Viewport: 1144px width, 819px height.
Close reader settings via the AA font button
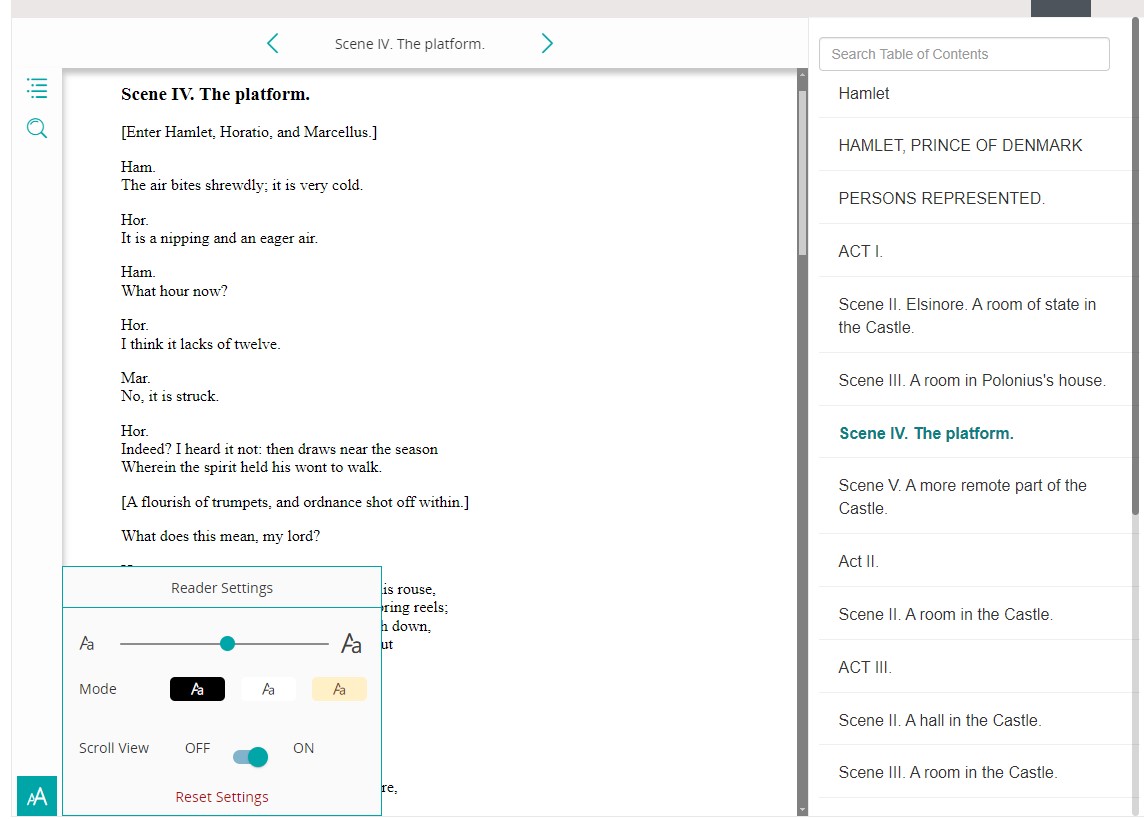click(x=37, y=796)
